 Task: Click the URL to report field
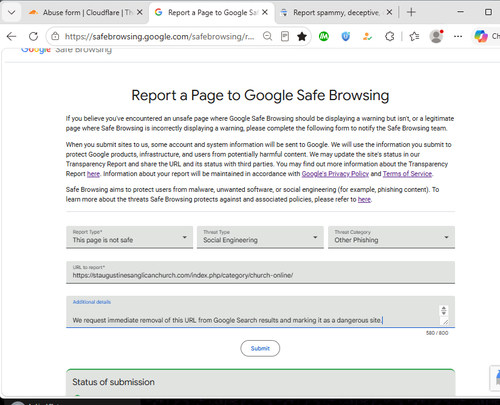[260, 272]
